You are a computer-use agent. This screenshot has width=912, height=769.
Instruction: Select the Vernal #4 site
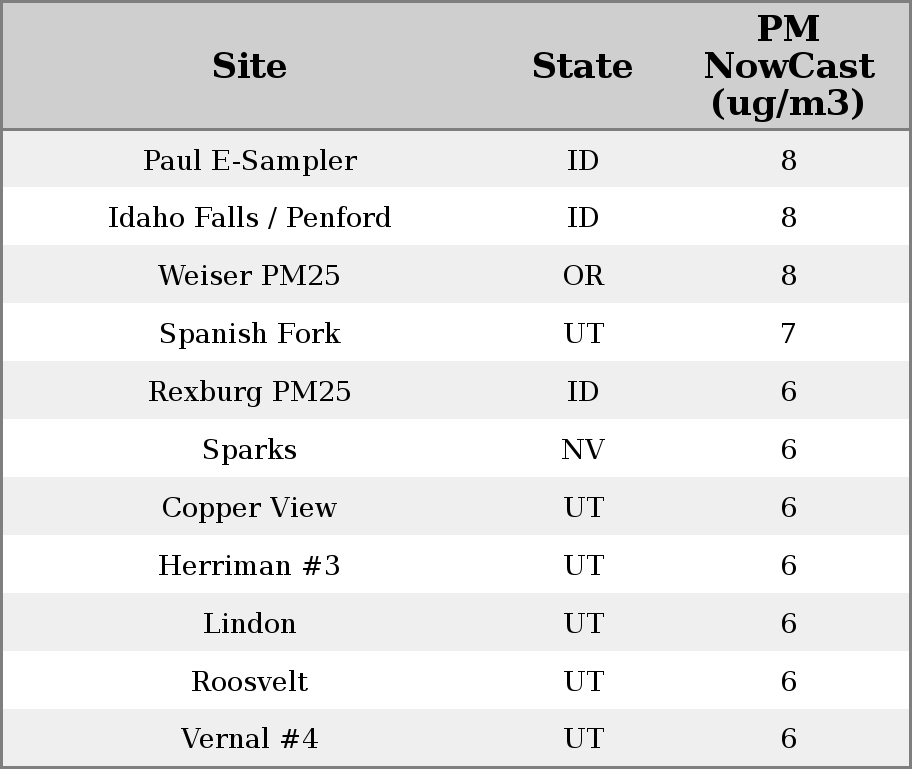coord(249,739)
